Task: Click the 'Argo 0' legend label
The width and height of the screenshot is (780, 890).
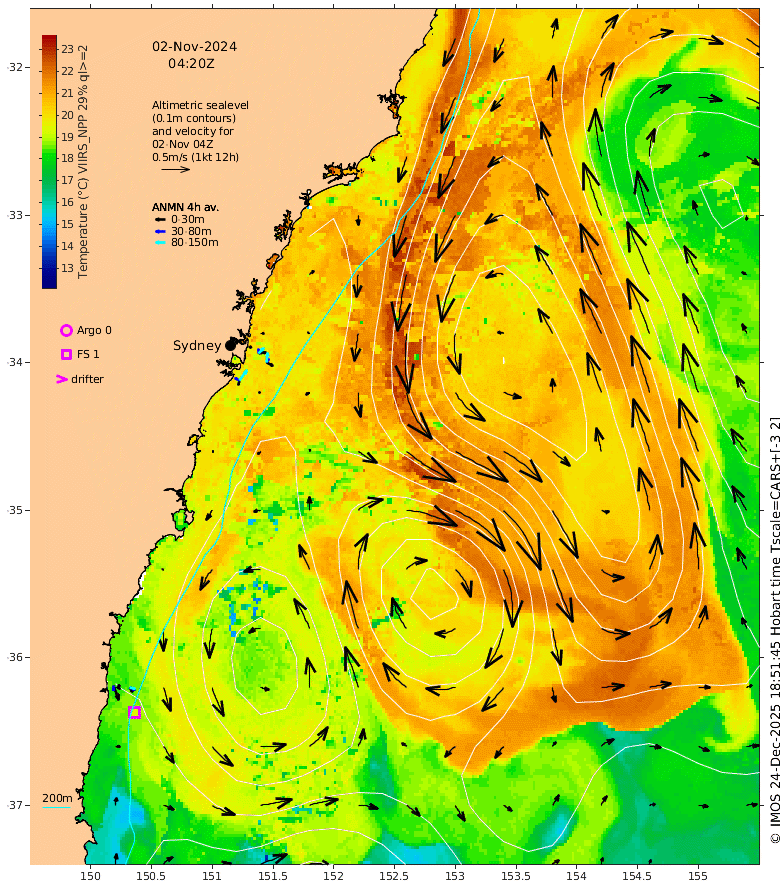Action: coord(94,330)
